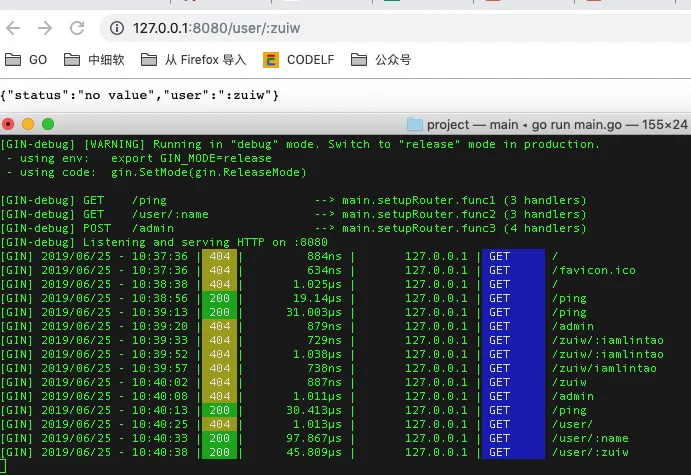Click path '/favicon.ico' in log

[594, 270]
